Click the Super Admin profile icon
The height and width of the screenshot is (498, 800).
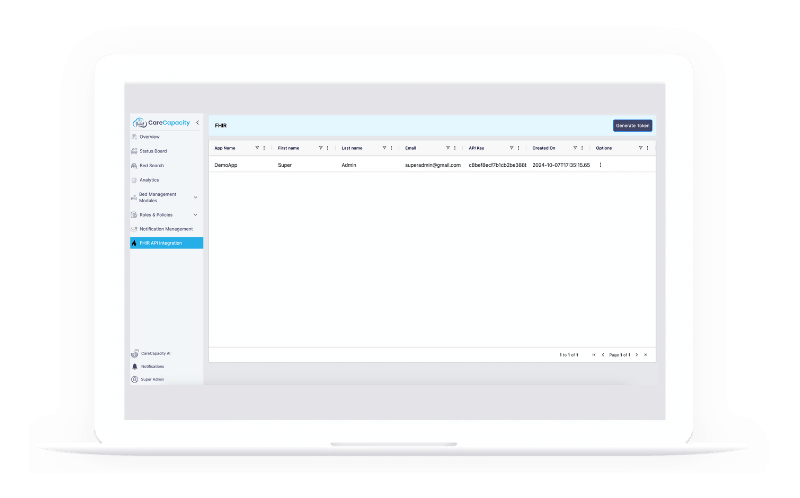(x=134, y=380)
